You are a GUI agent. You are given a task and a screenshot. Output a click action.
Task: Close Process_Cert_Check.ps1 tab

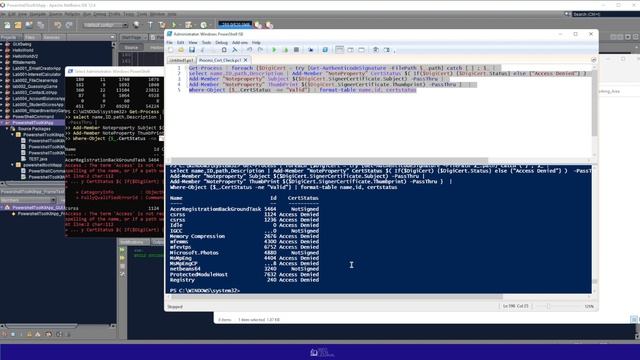(x=246, y=60)
